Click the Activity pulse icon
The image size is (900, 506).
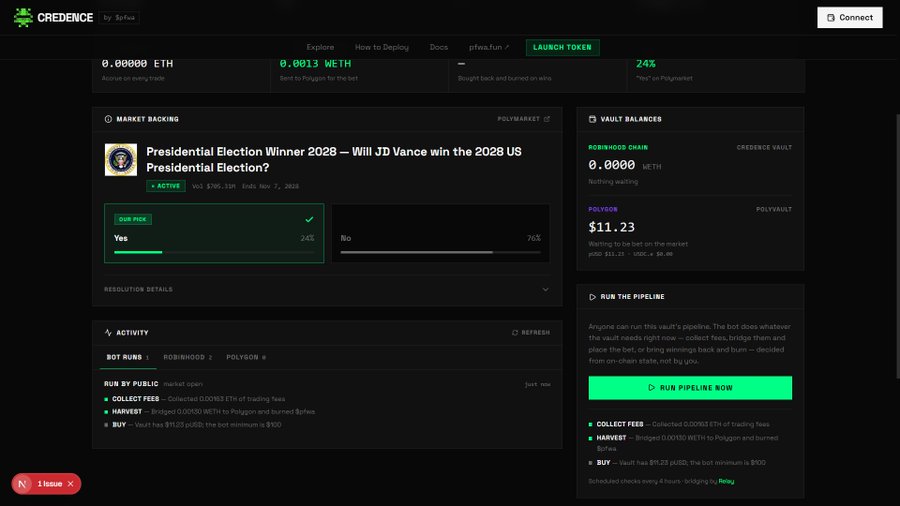[108, 332]
